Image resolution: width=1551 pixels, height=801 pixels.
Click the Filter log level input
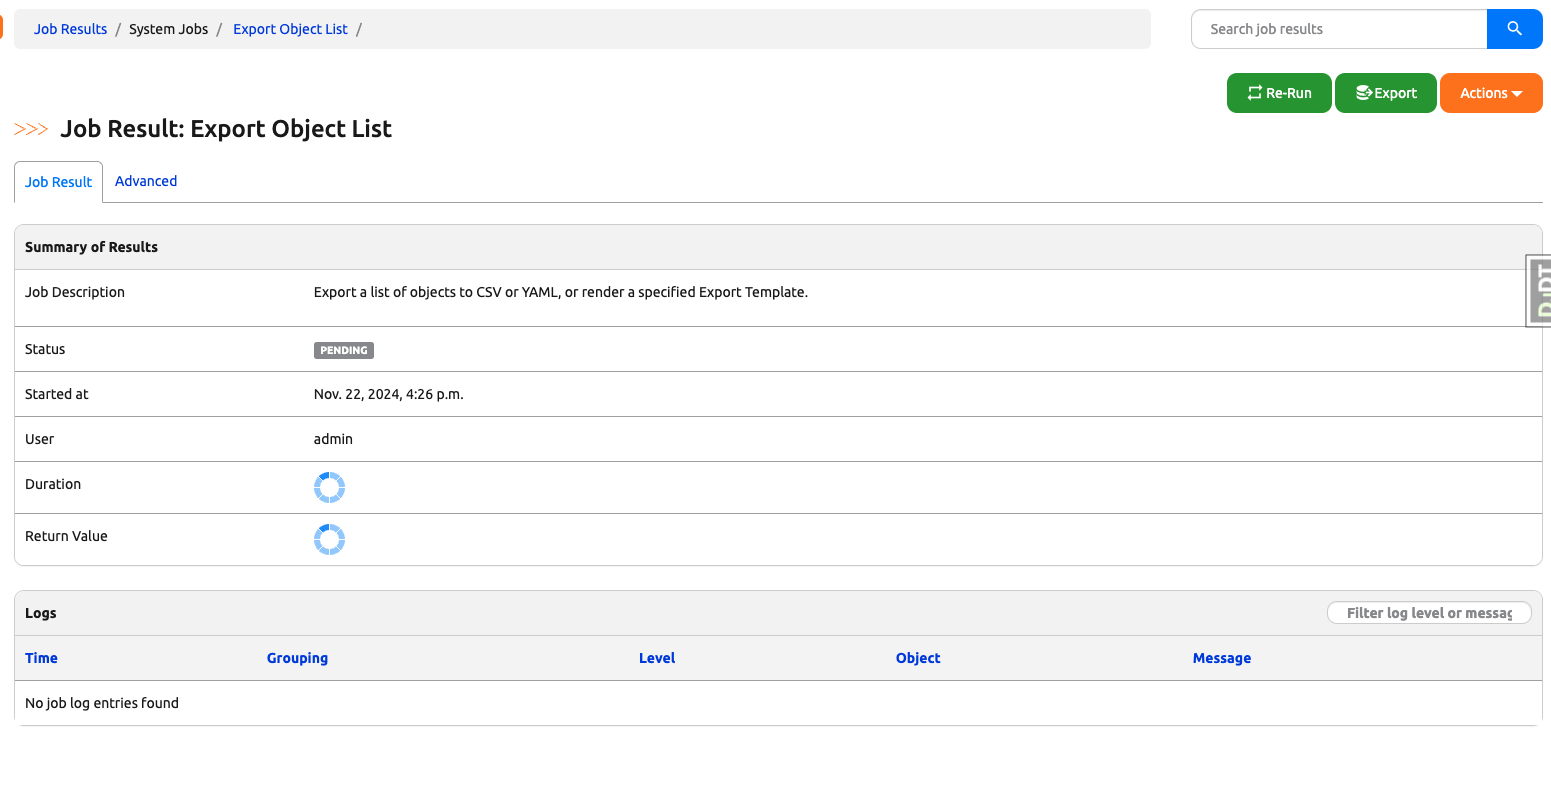coord(1428,613)
